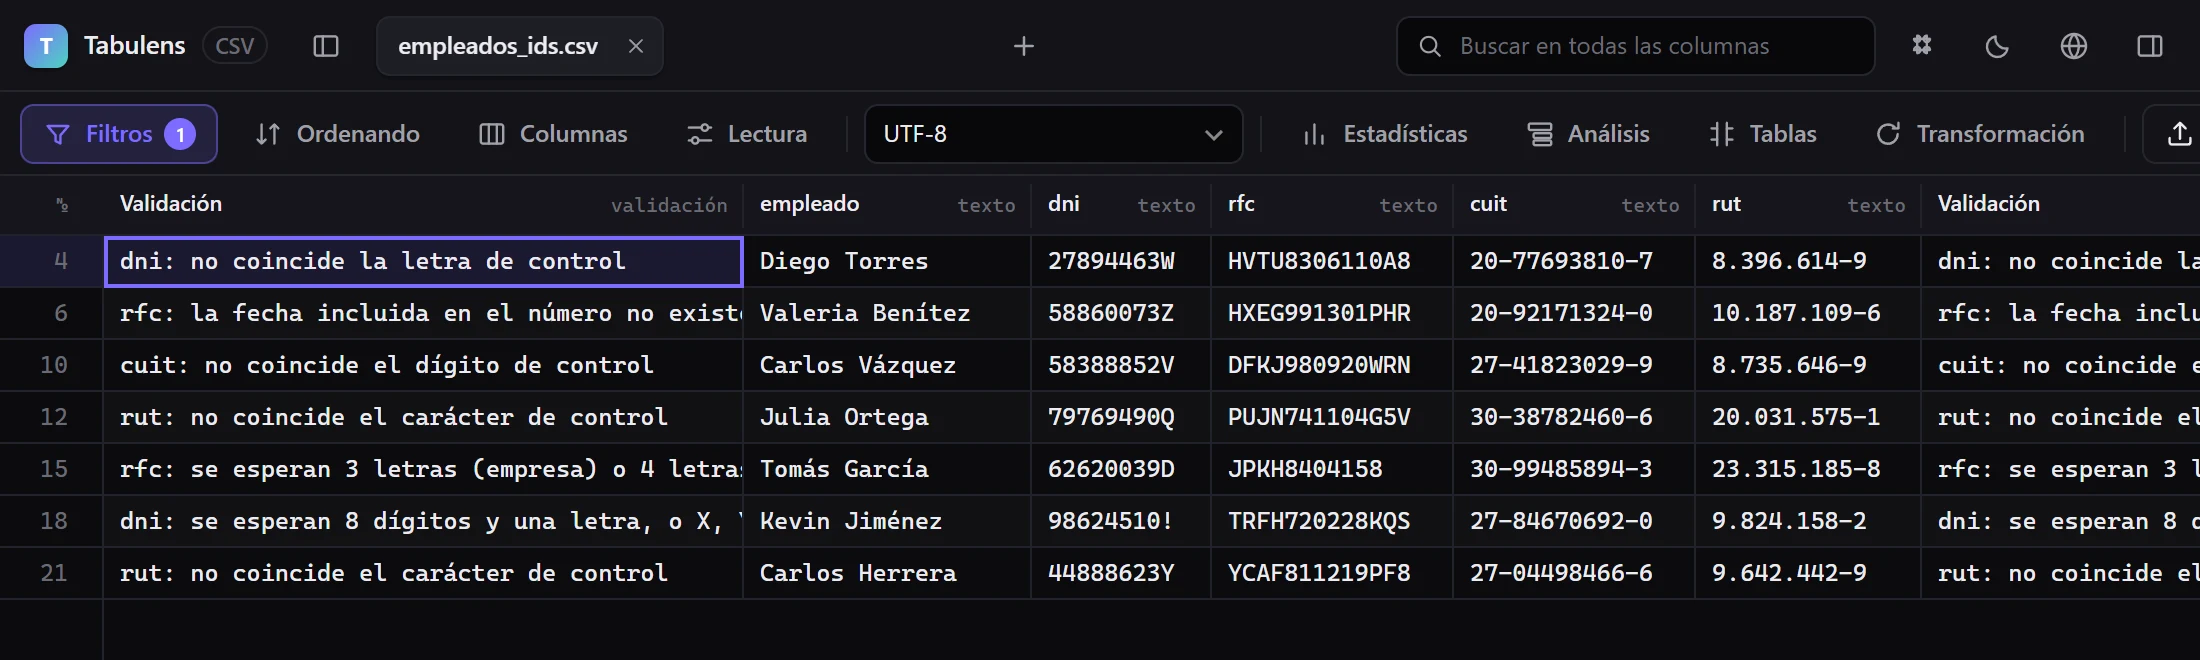Click the empleado column header
The height and width of the screenshot is (660, 2200).
887,204
